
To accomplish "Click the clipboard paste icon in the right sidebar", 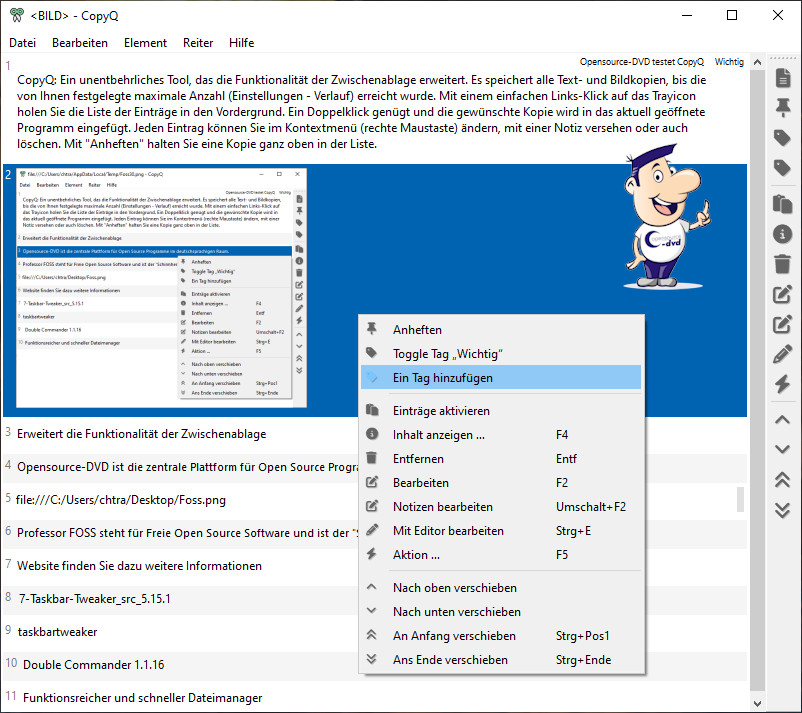I will pos(783,203).
